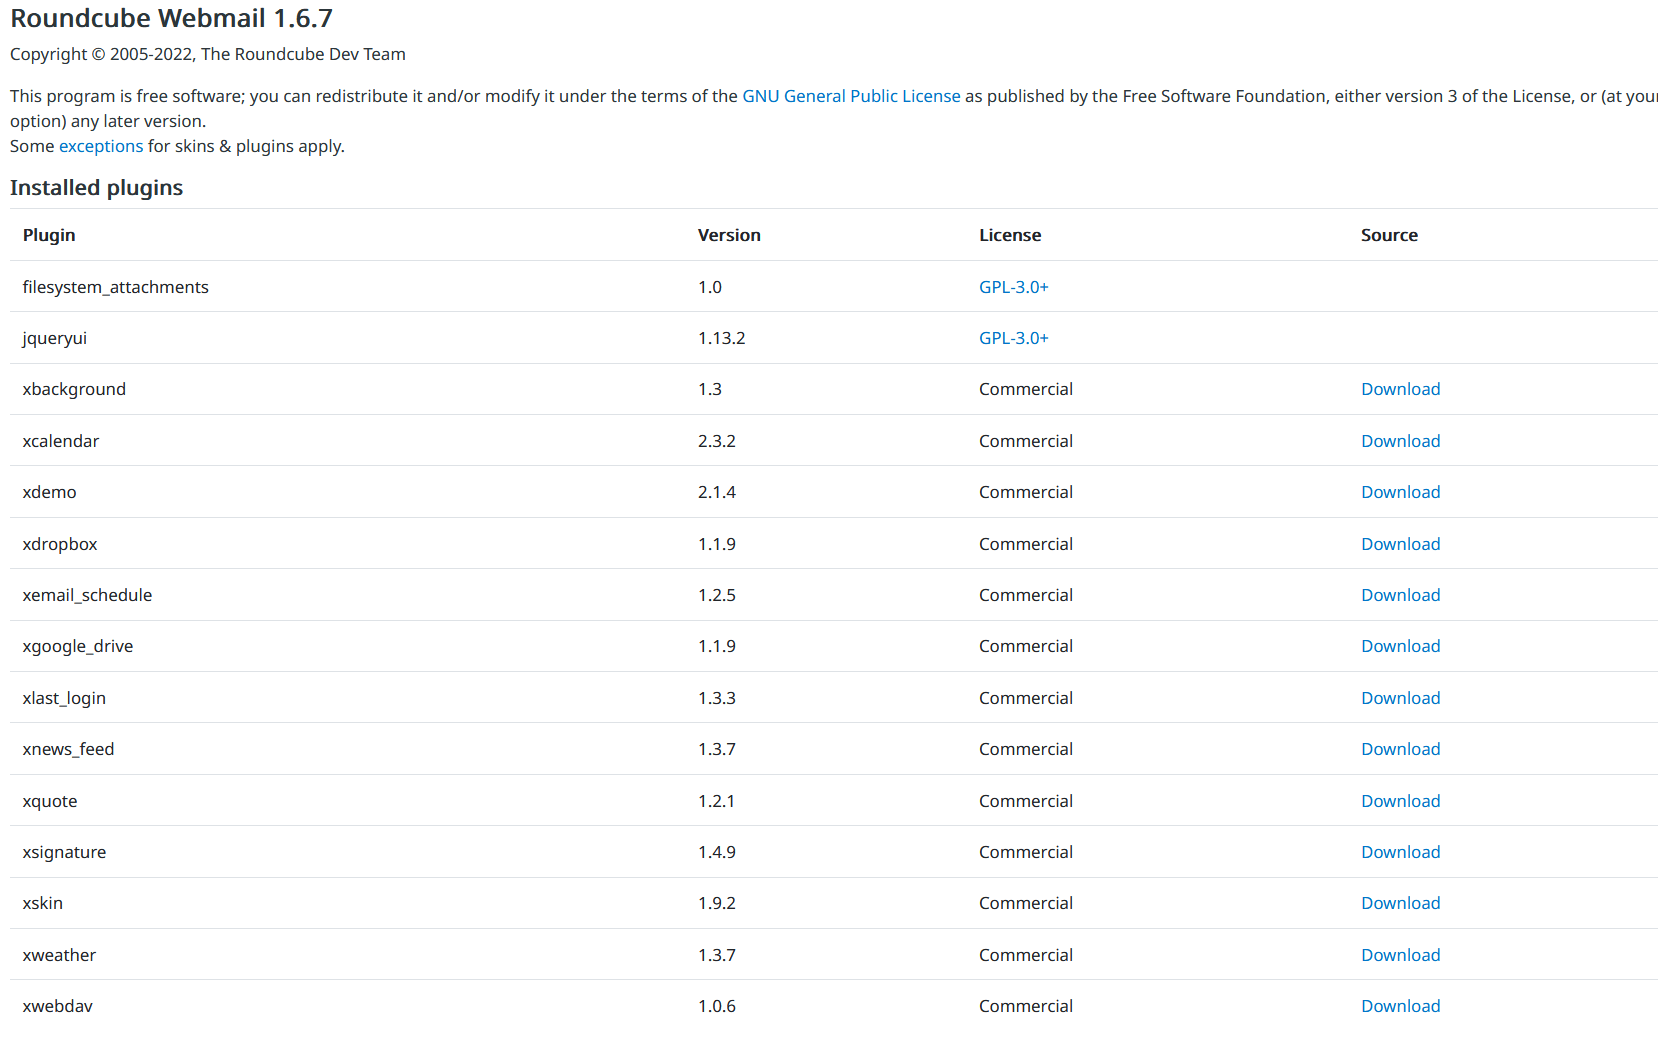Click the Commercial license text for xweather

pos(1026,955)
